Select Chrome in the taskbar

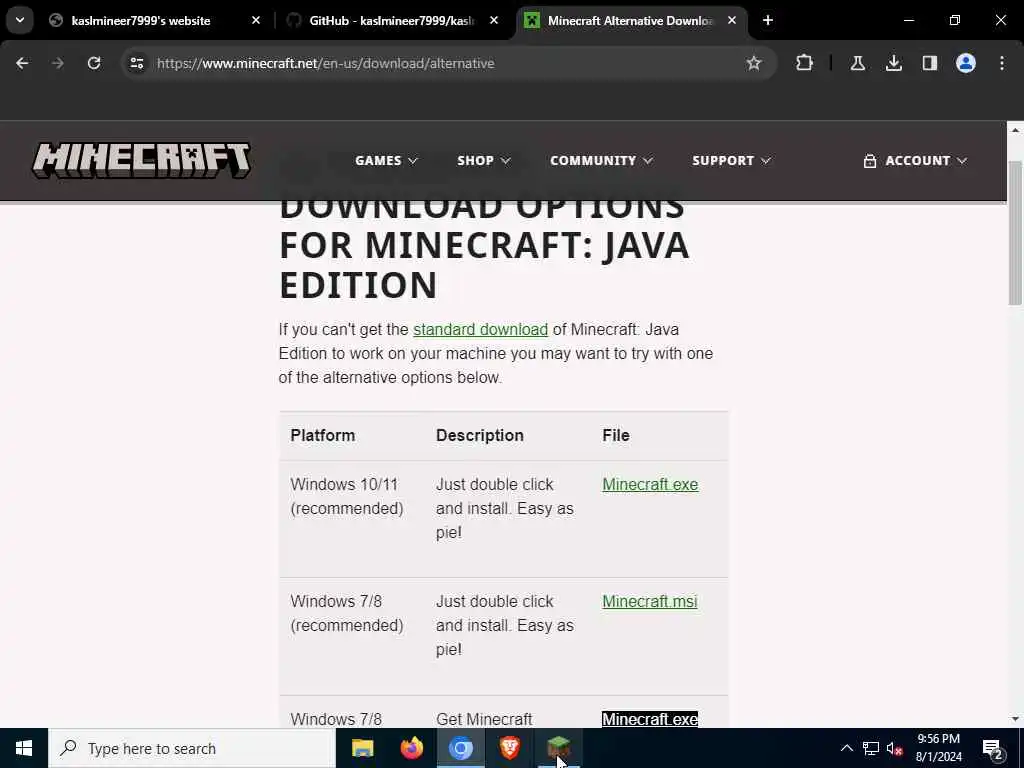click(460, 748)
